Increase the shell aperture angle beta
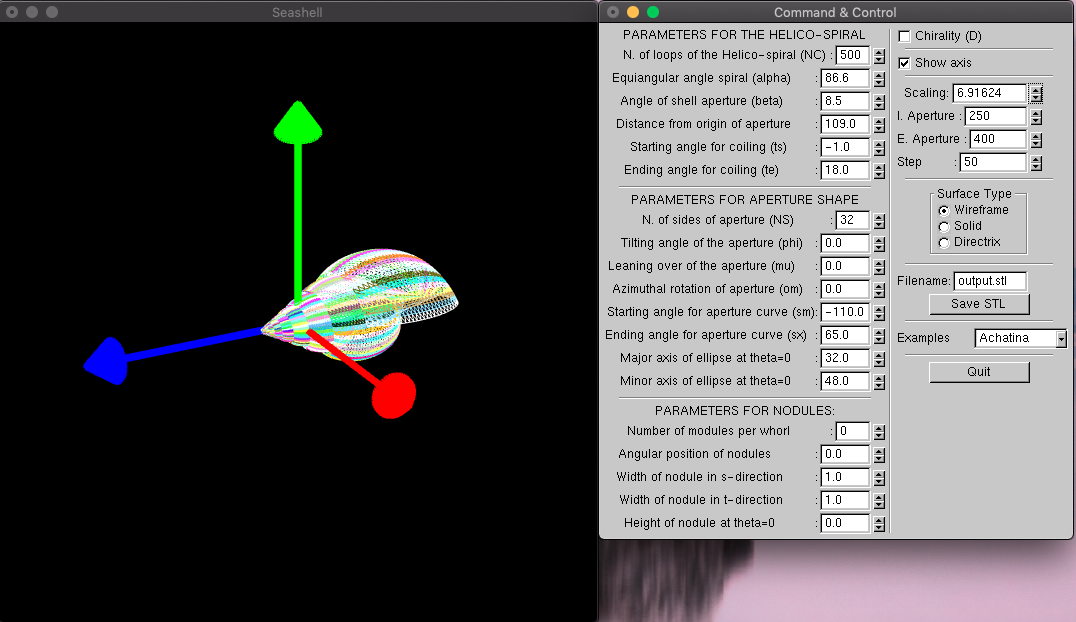Screen dimensions: 1076x622 (x=879, y=96)
